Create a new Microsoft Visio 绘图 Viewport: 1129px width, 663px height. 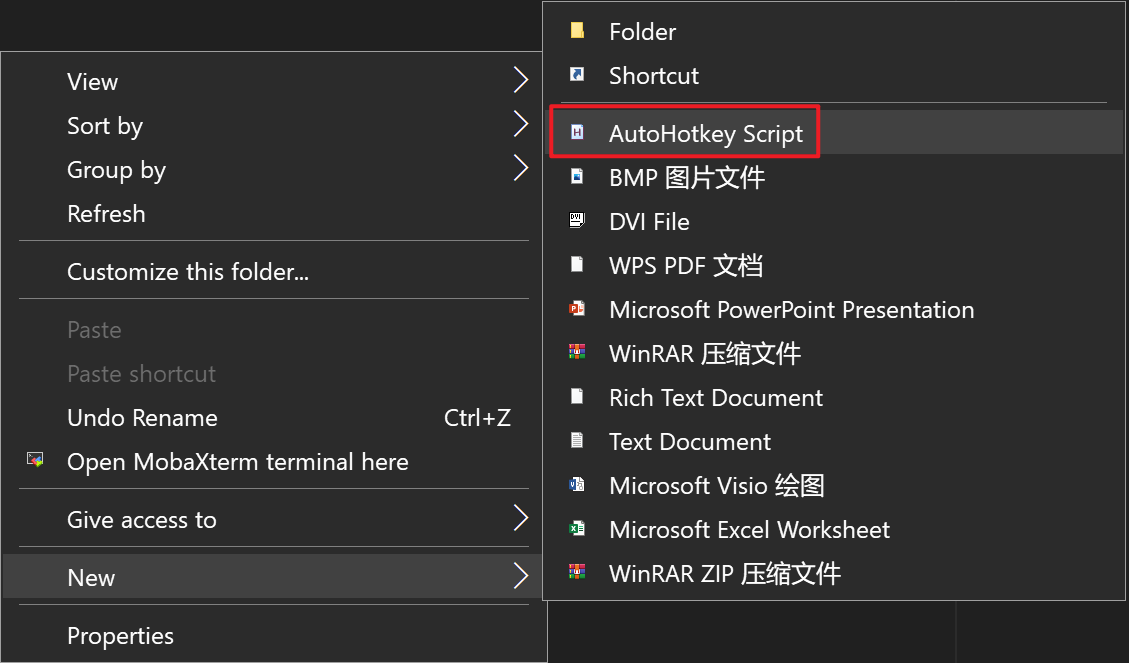pyautogui.click(x=835, y=485)
